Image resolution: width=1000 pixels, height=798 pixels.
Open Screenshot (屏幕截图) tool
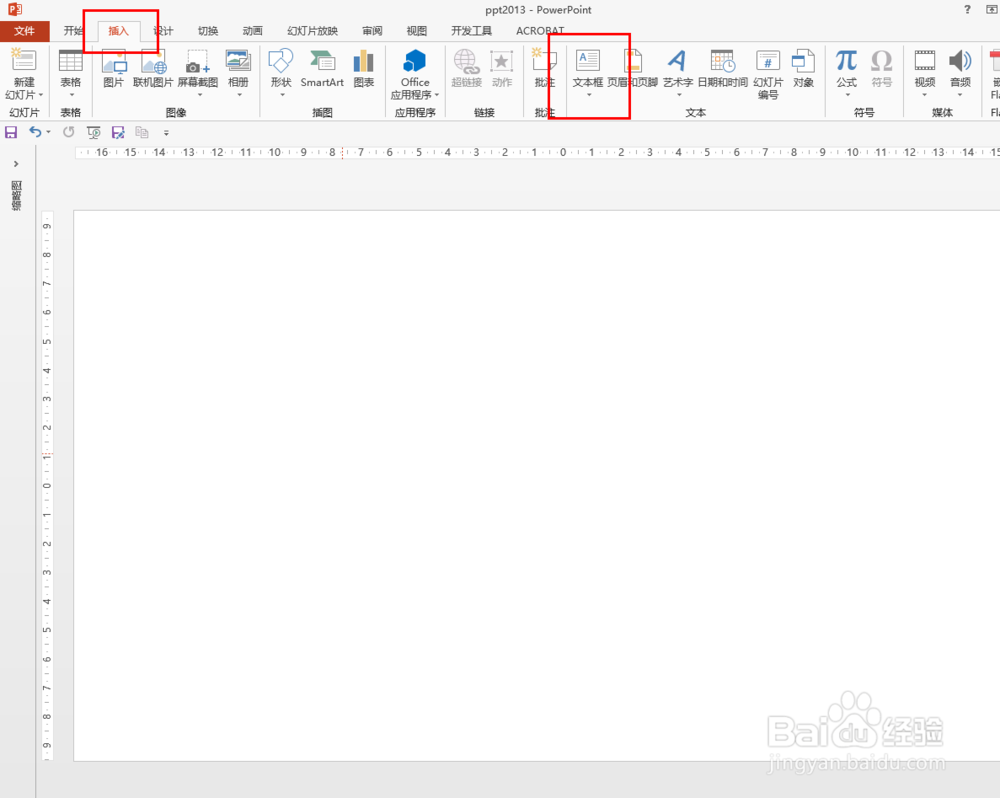tap(198, 62)
